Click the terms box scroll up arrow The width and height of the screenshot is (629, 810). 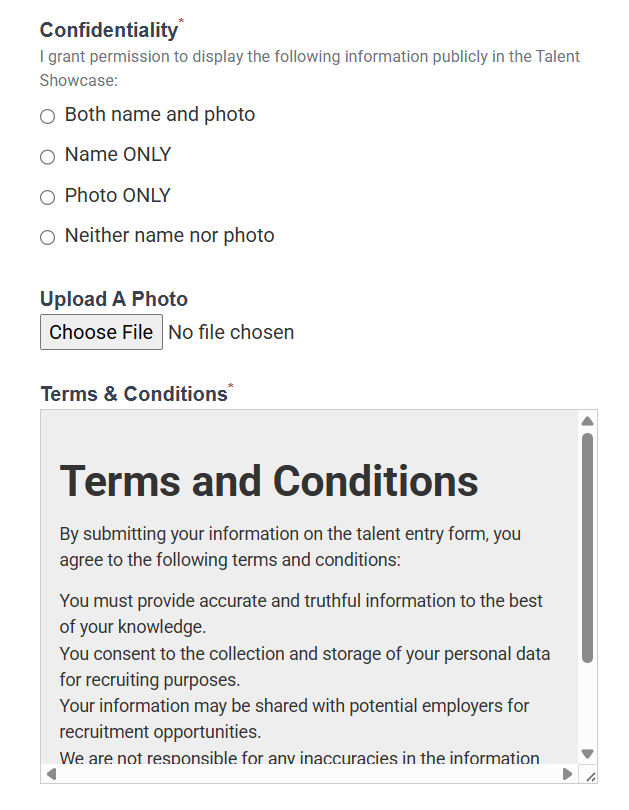click(587, 421)
